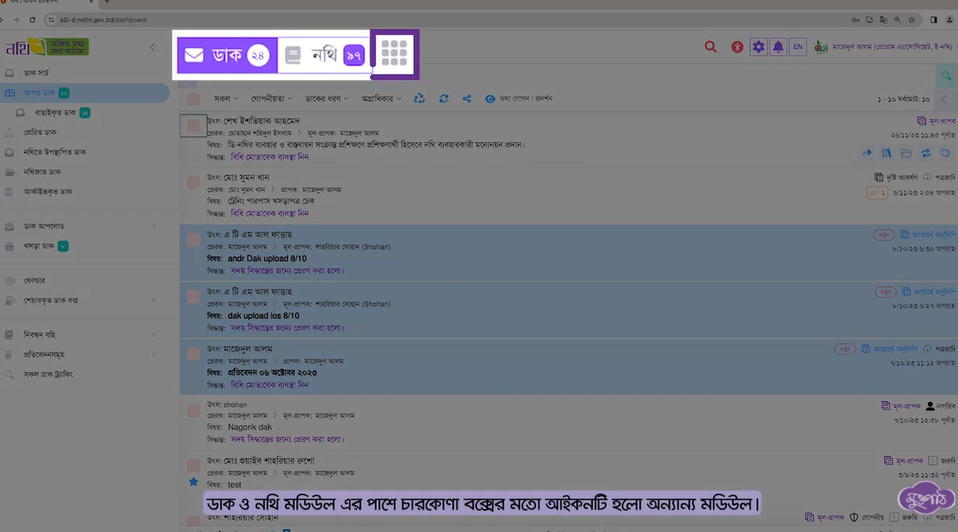The width and height of the screenshot is (958, 532).
Task: Select the মোঃ সুমন খান dak checkbox
Action: pos(193,183)
